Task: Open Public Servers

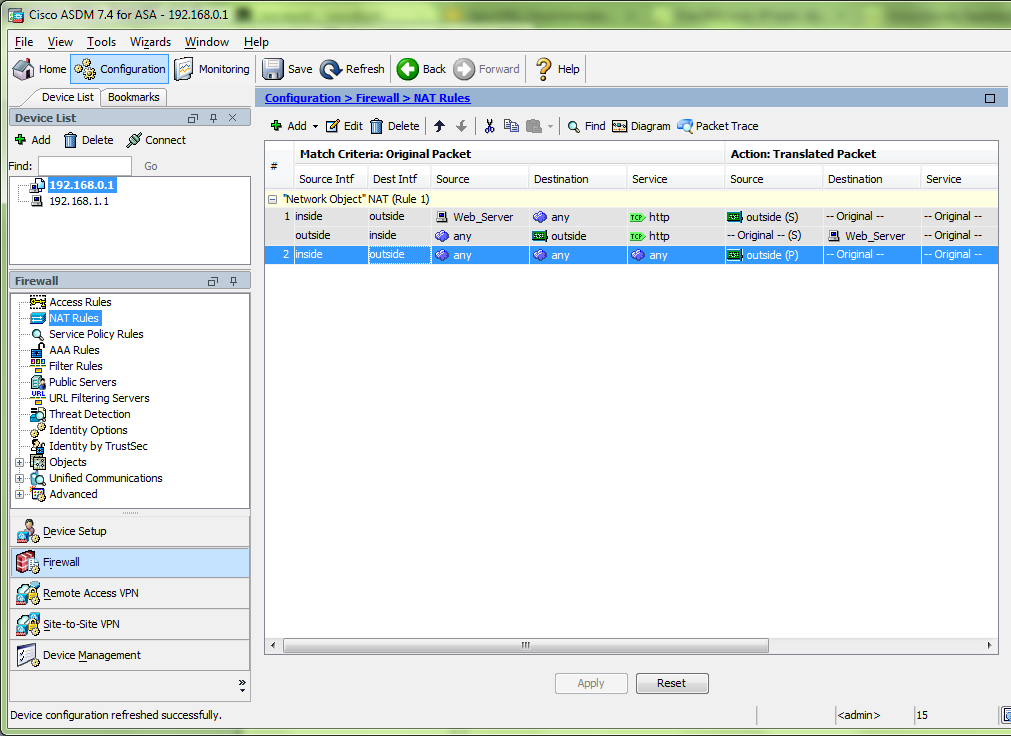Action: (x=83, y=382)
